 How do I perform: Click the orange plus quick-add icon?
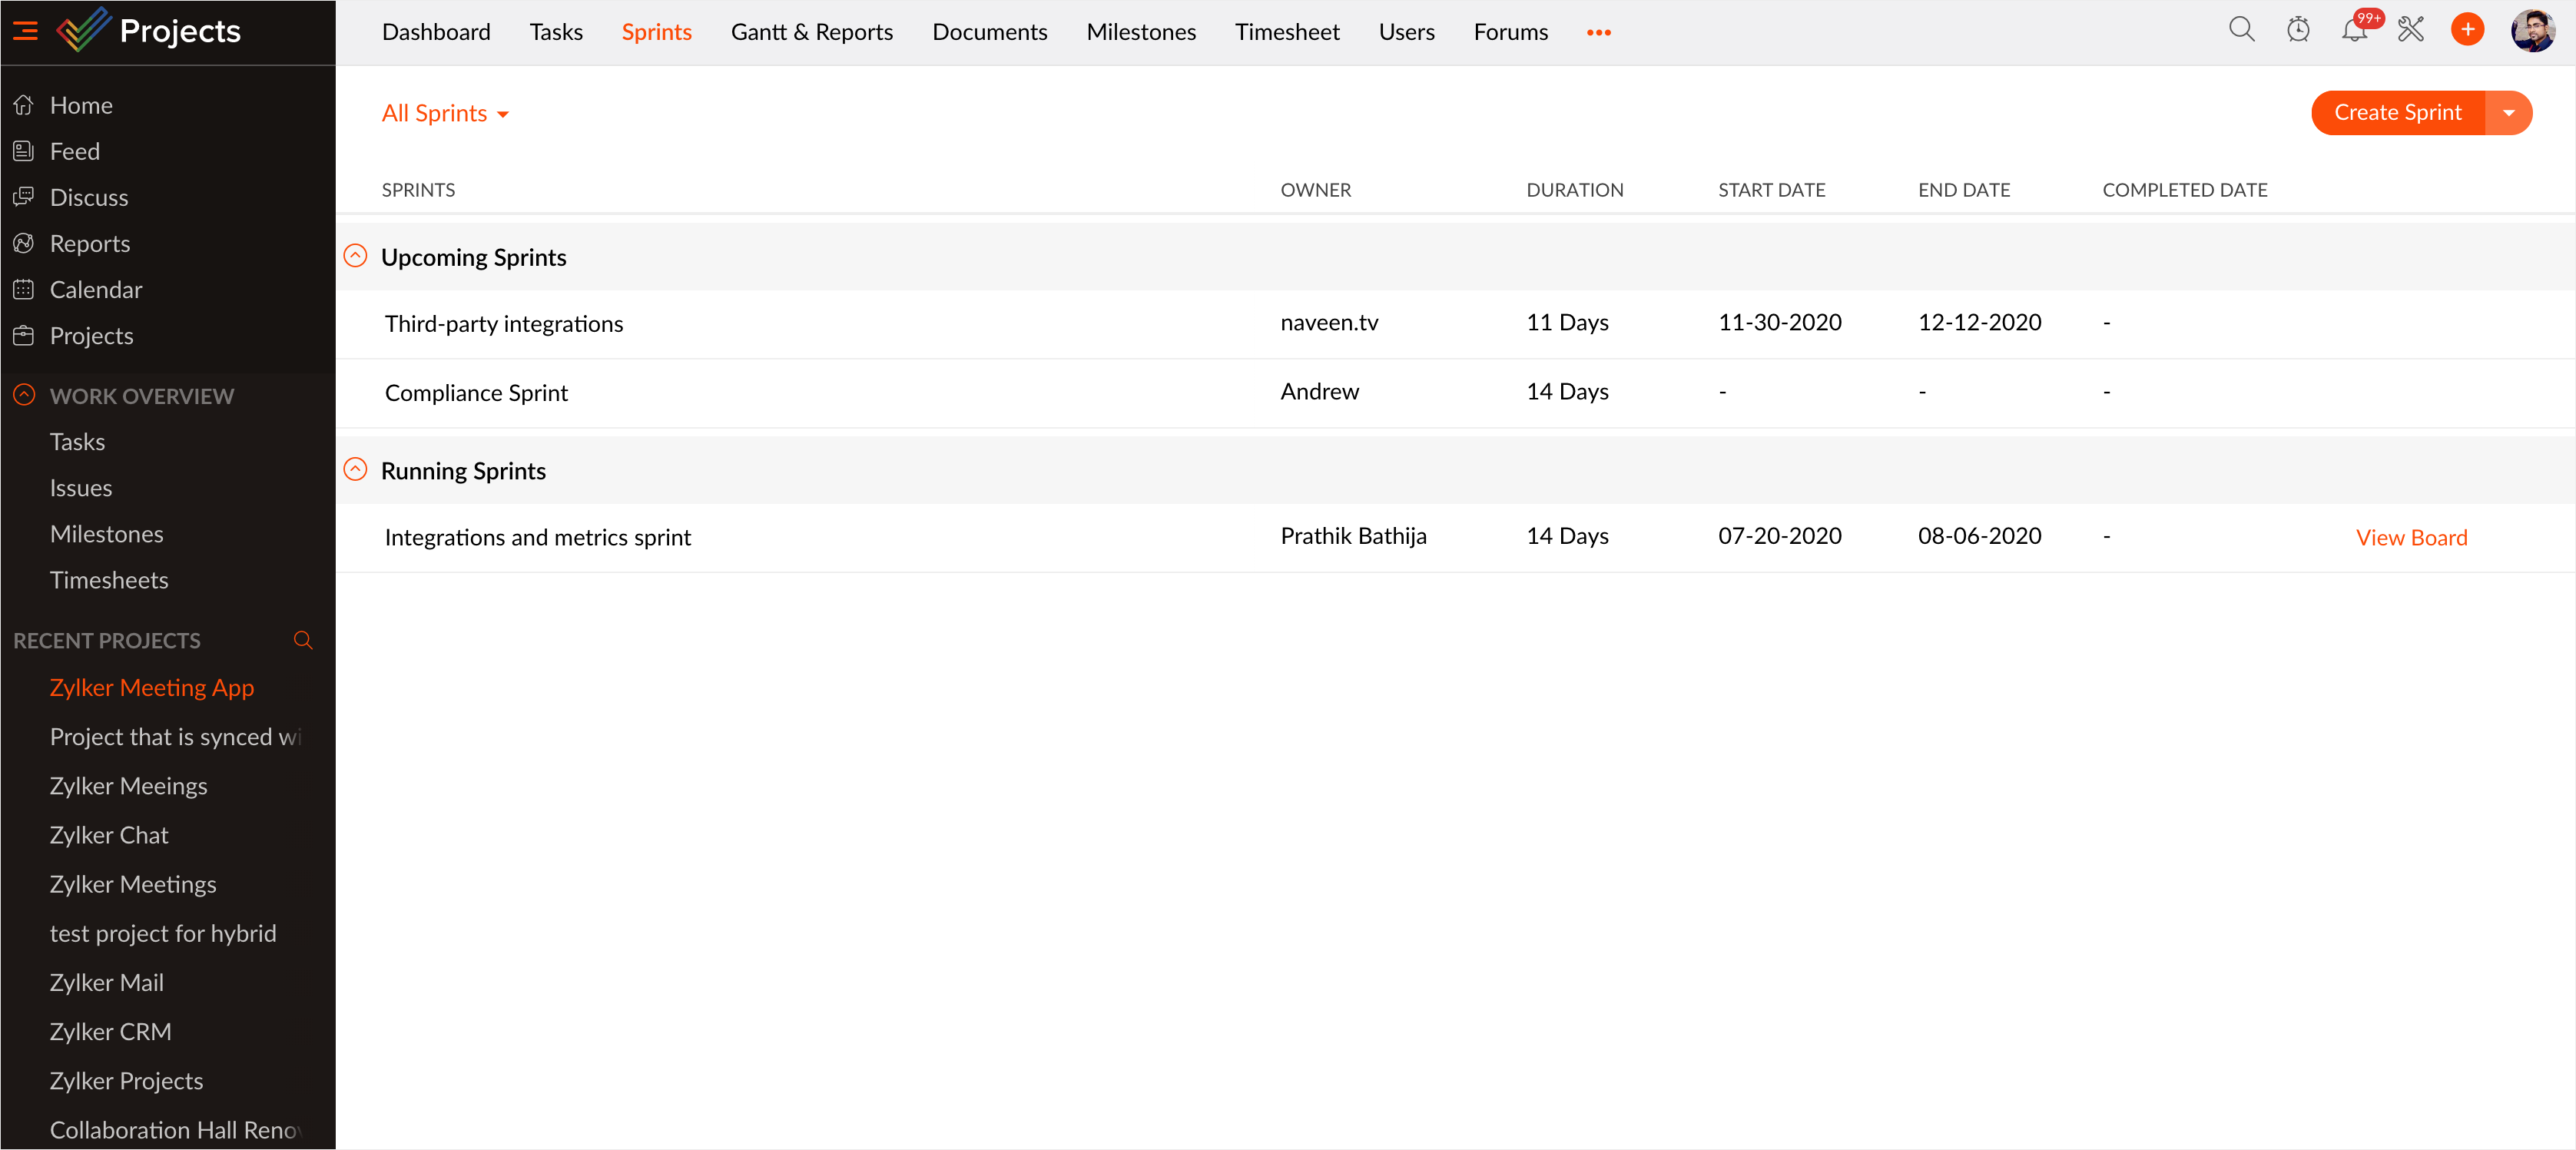(x=2467, y=30)
